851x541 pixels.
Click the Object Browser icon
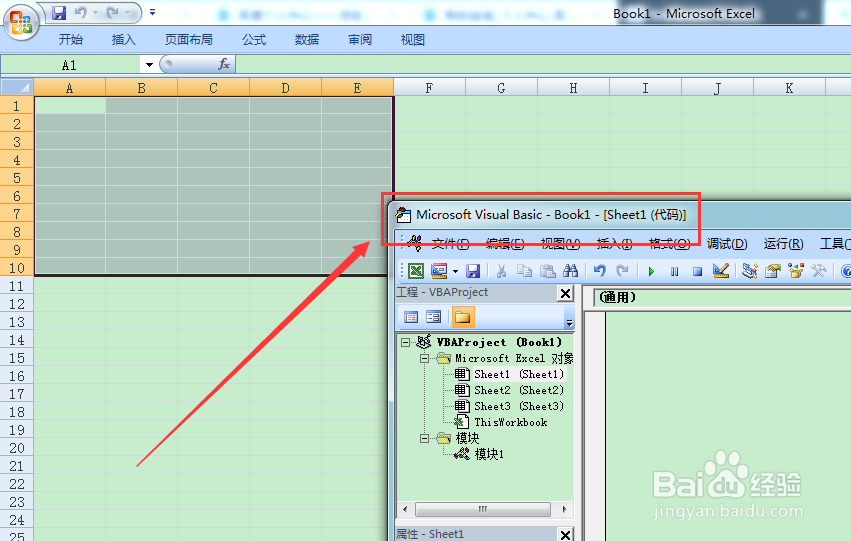pyautogui.click(x=796, y=270)
